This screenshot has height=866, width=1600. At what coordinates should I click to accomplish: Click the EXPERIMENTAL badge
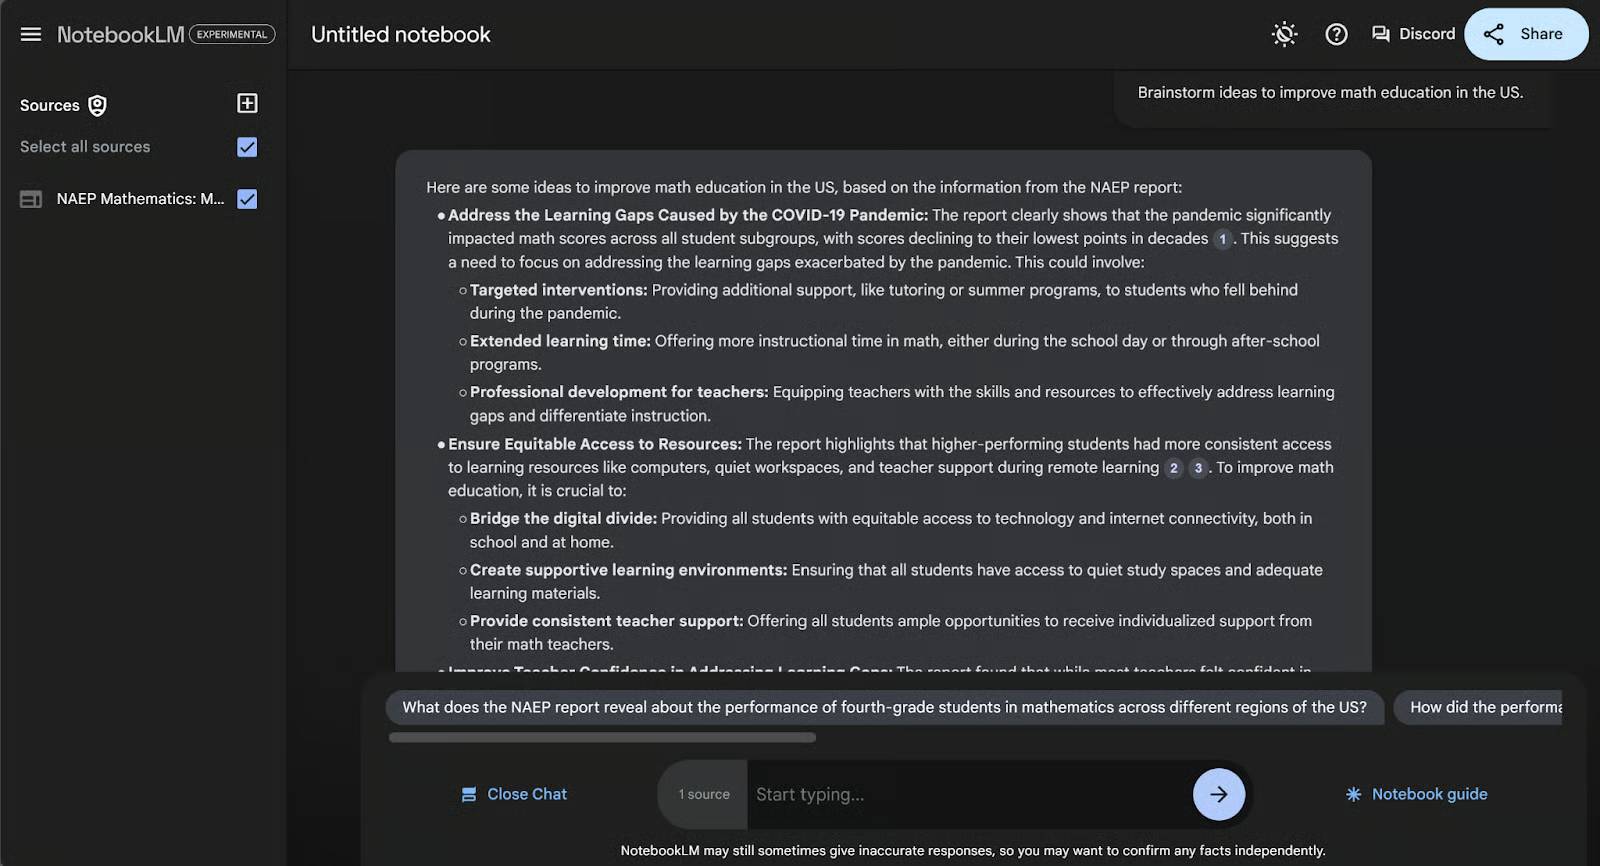coord(232,34)
